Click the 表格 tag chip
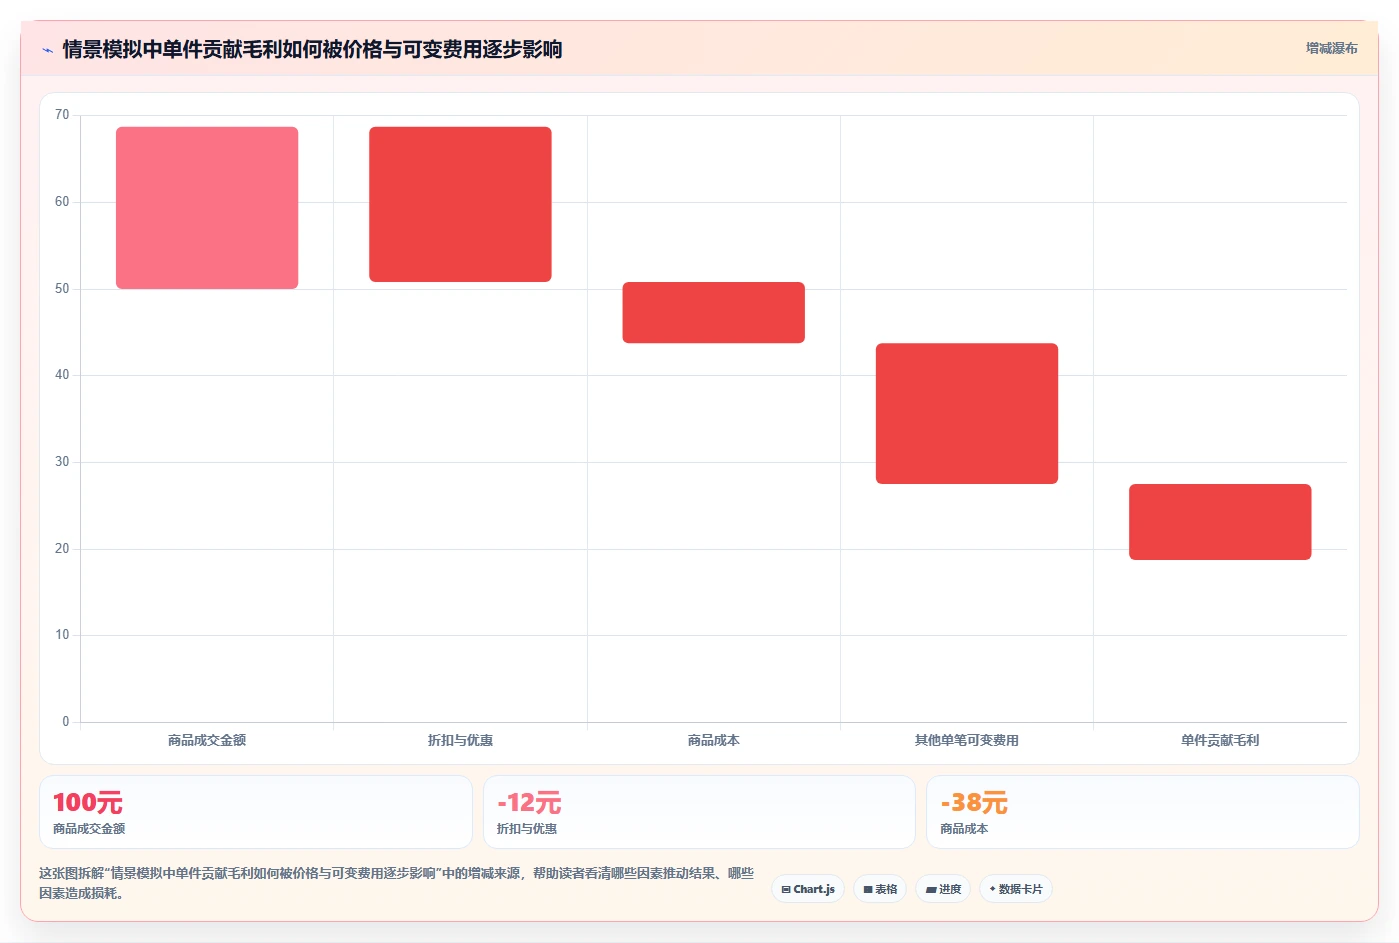 point(880,889)
